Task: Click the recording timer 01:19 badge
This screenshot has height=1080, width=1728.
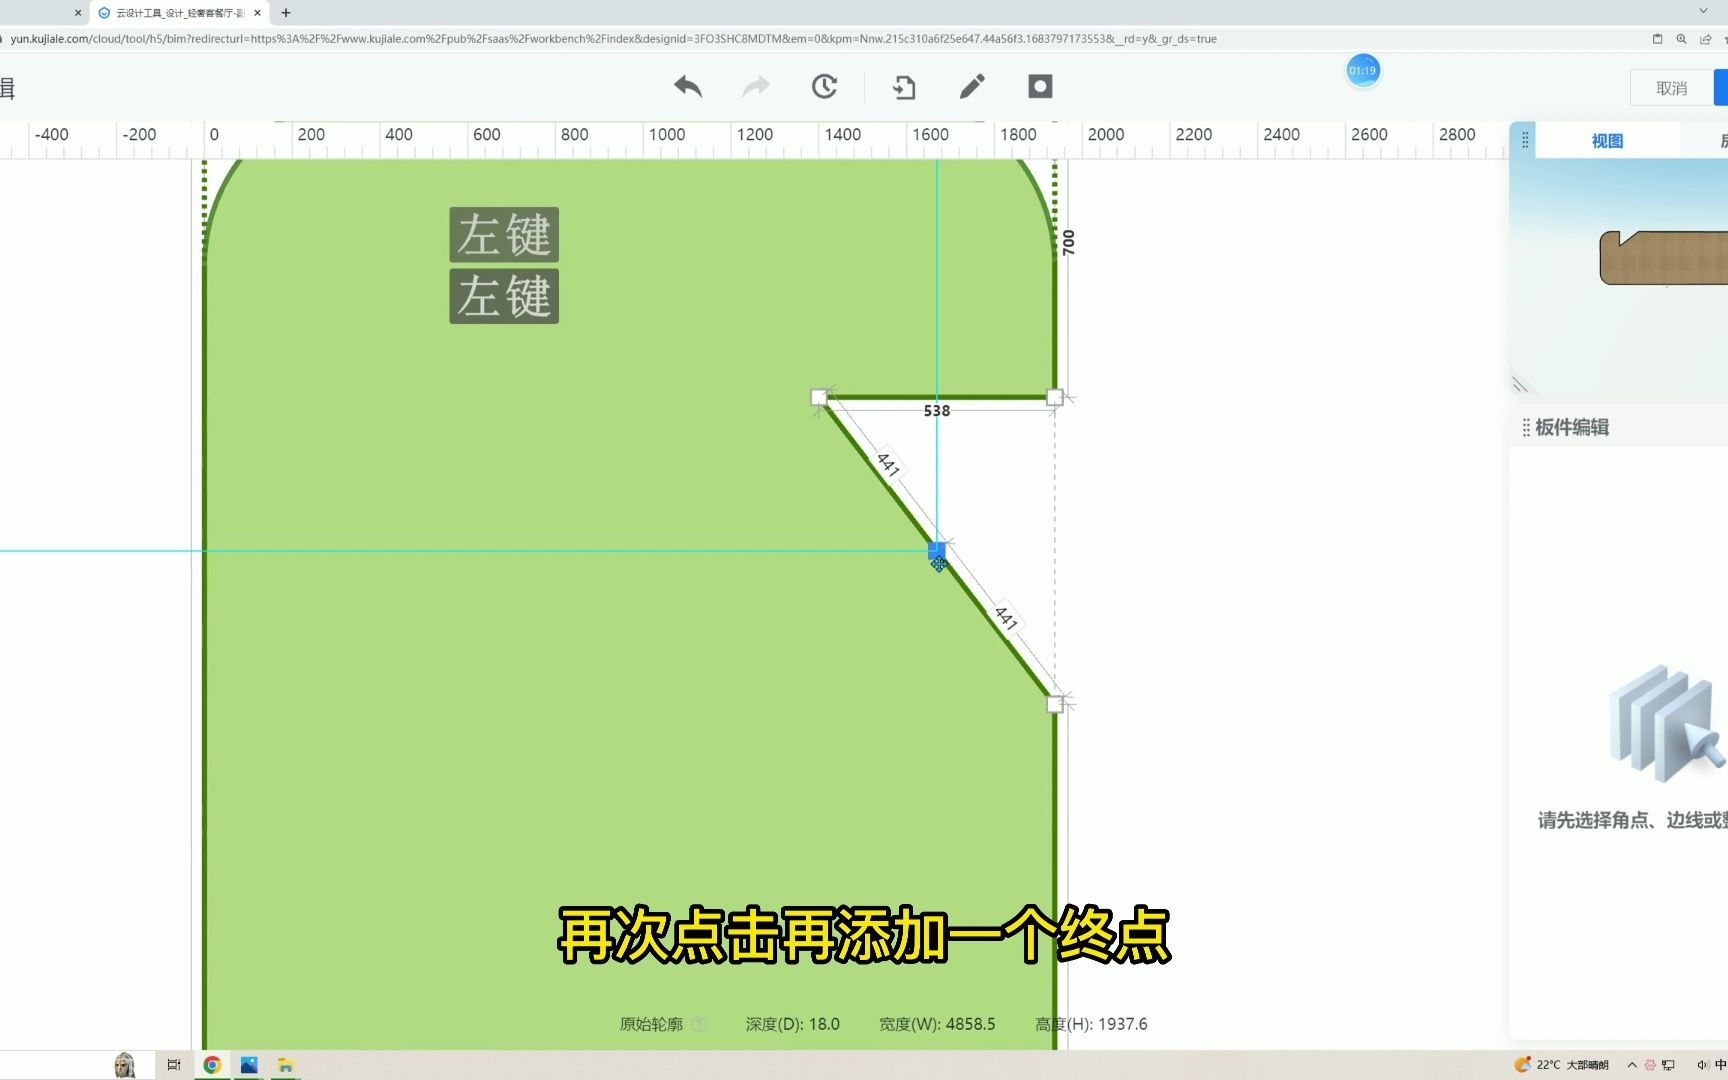Action: 1362,71
